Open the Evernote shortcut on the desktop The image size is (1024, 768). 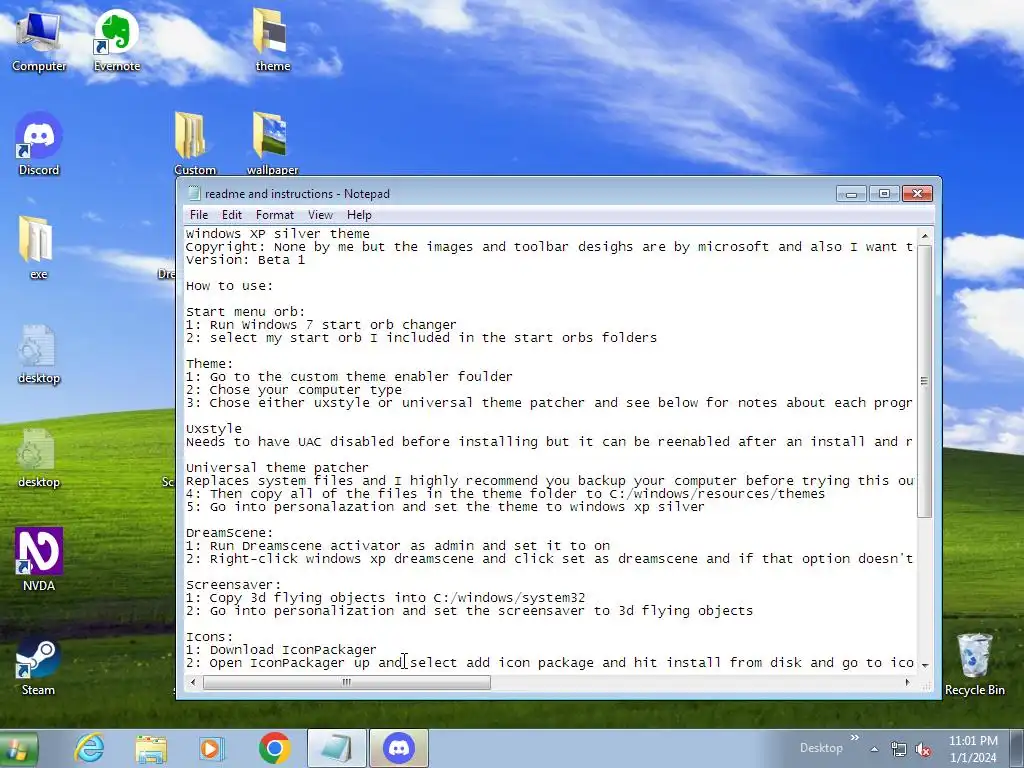tap(116, 40)
